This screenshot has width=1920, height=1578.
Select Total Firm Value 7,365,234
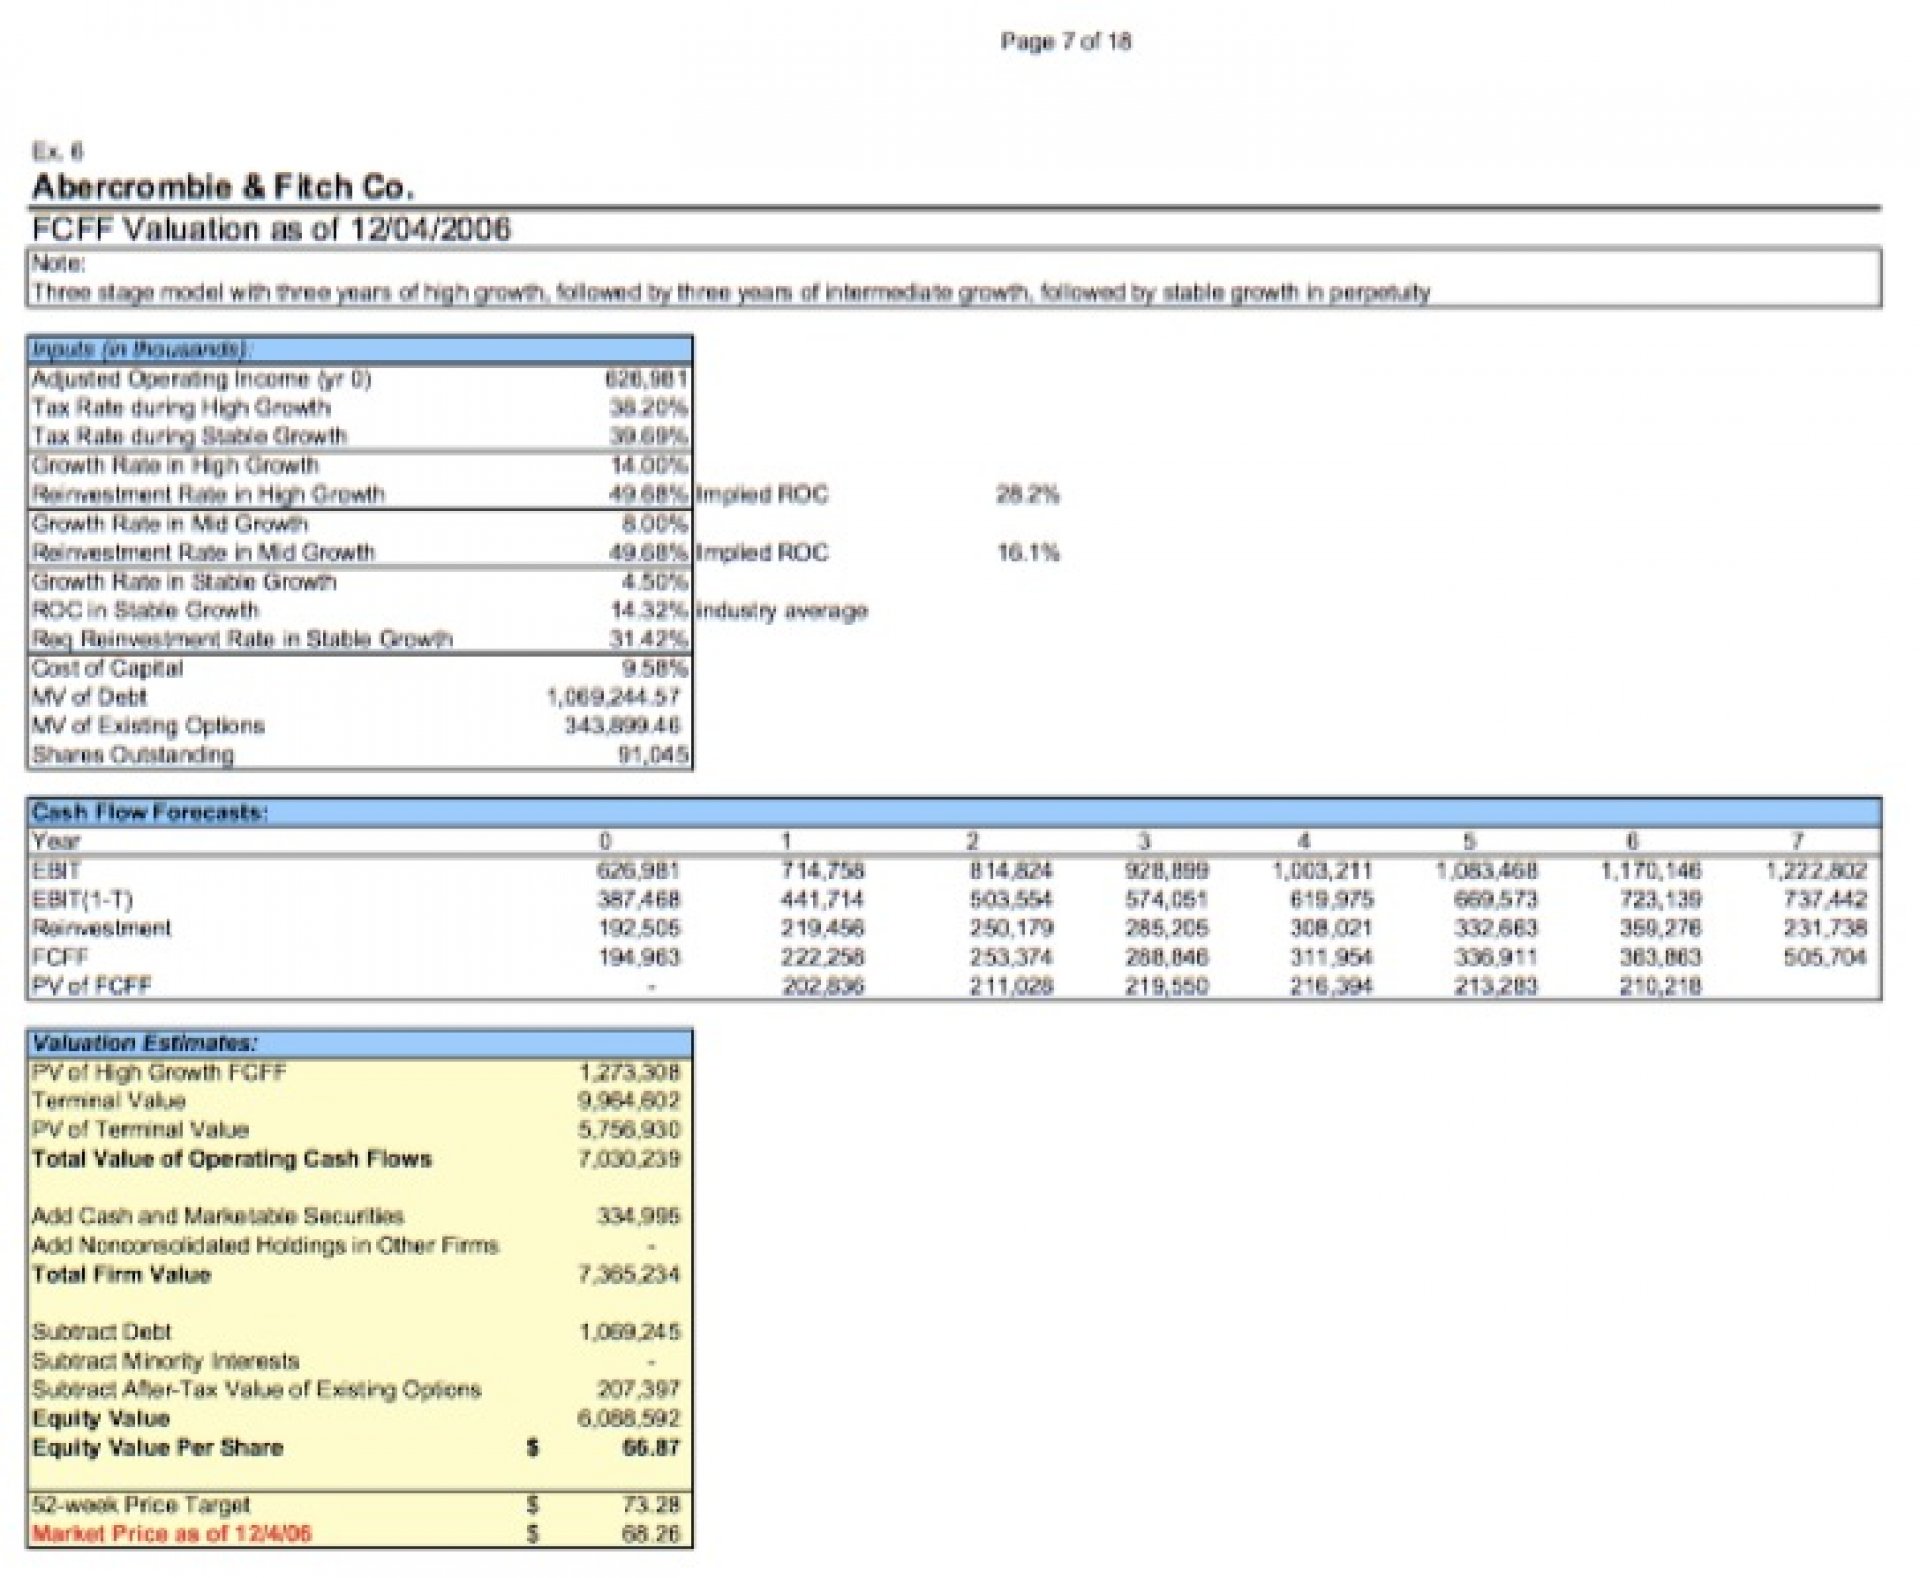pos(629,1274)
